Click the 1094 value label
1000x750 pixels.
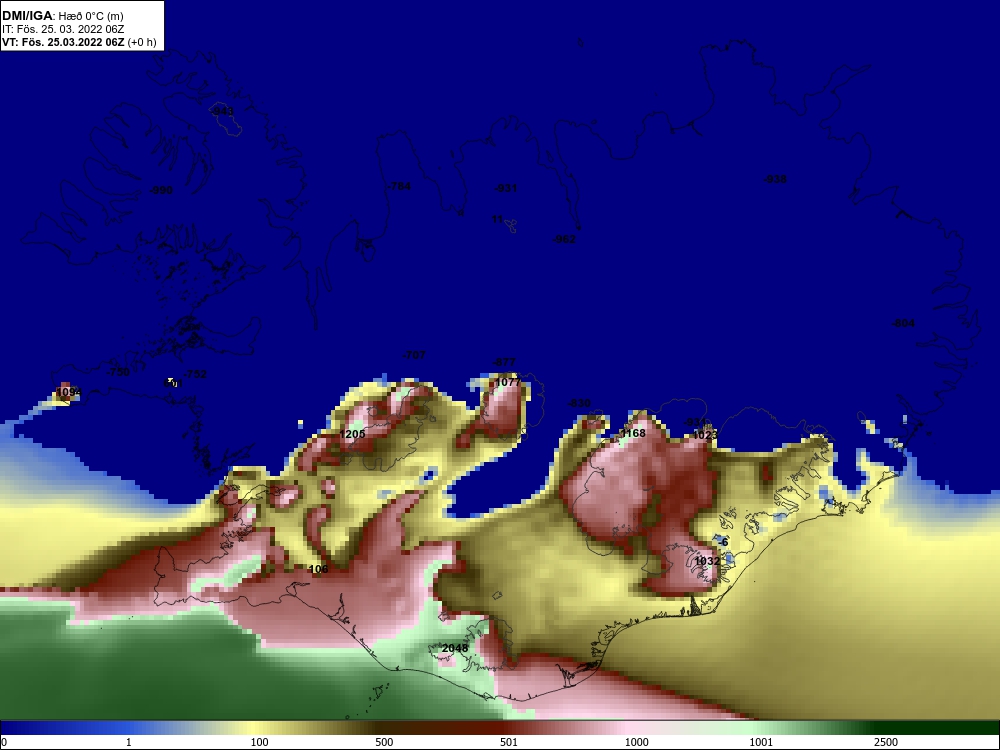click(x=69, y=392)
